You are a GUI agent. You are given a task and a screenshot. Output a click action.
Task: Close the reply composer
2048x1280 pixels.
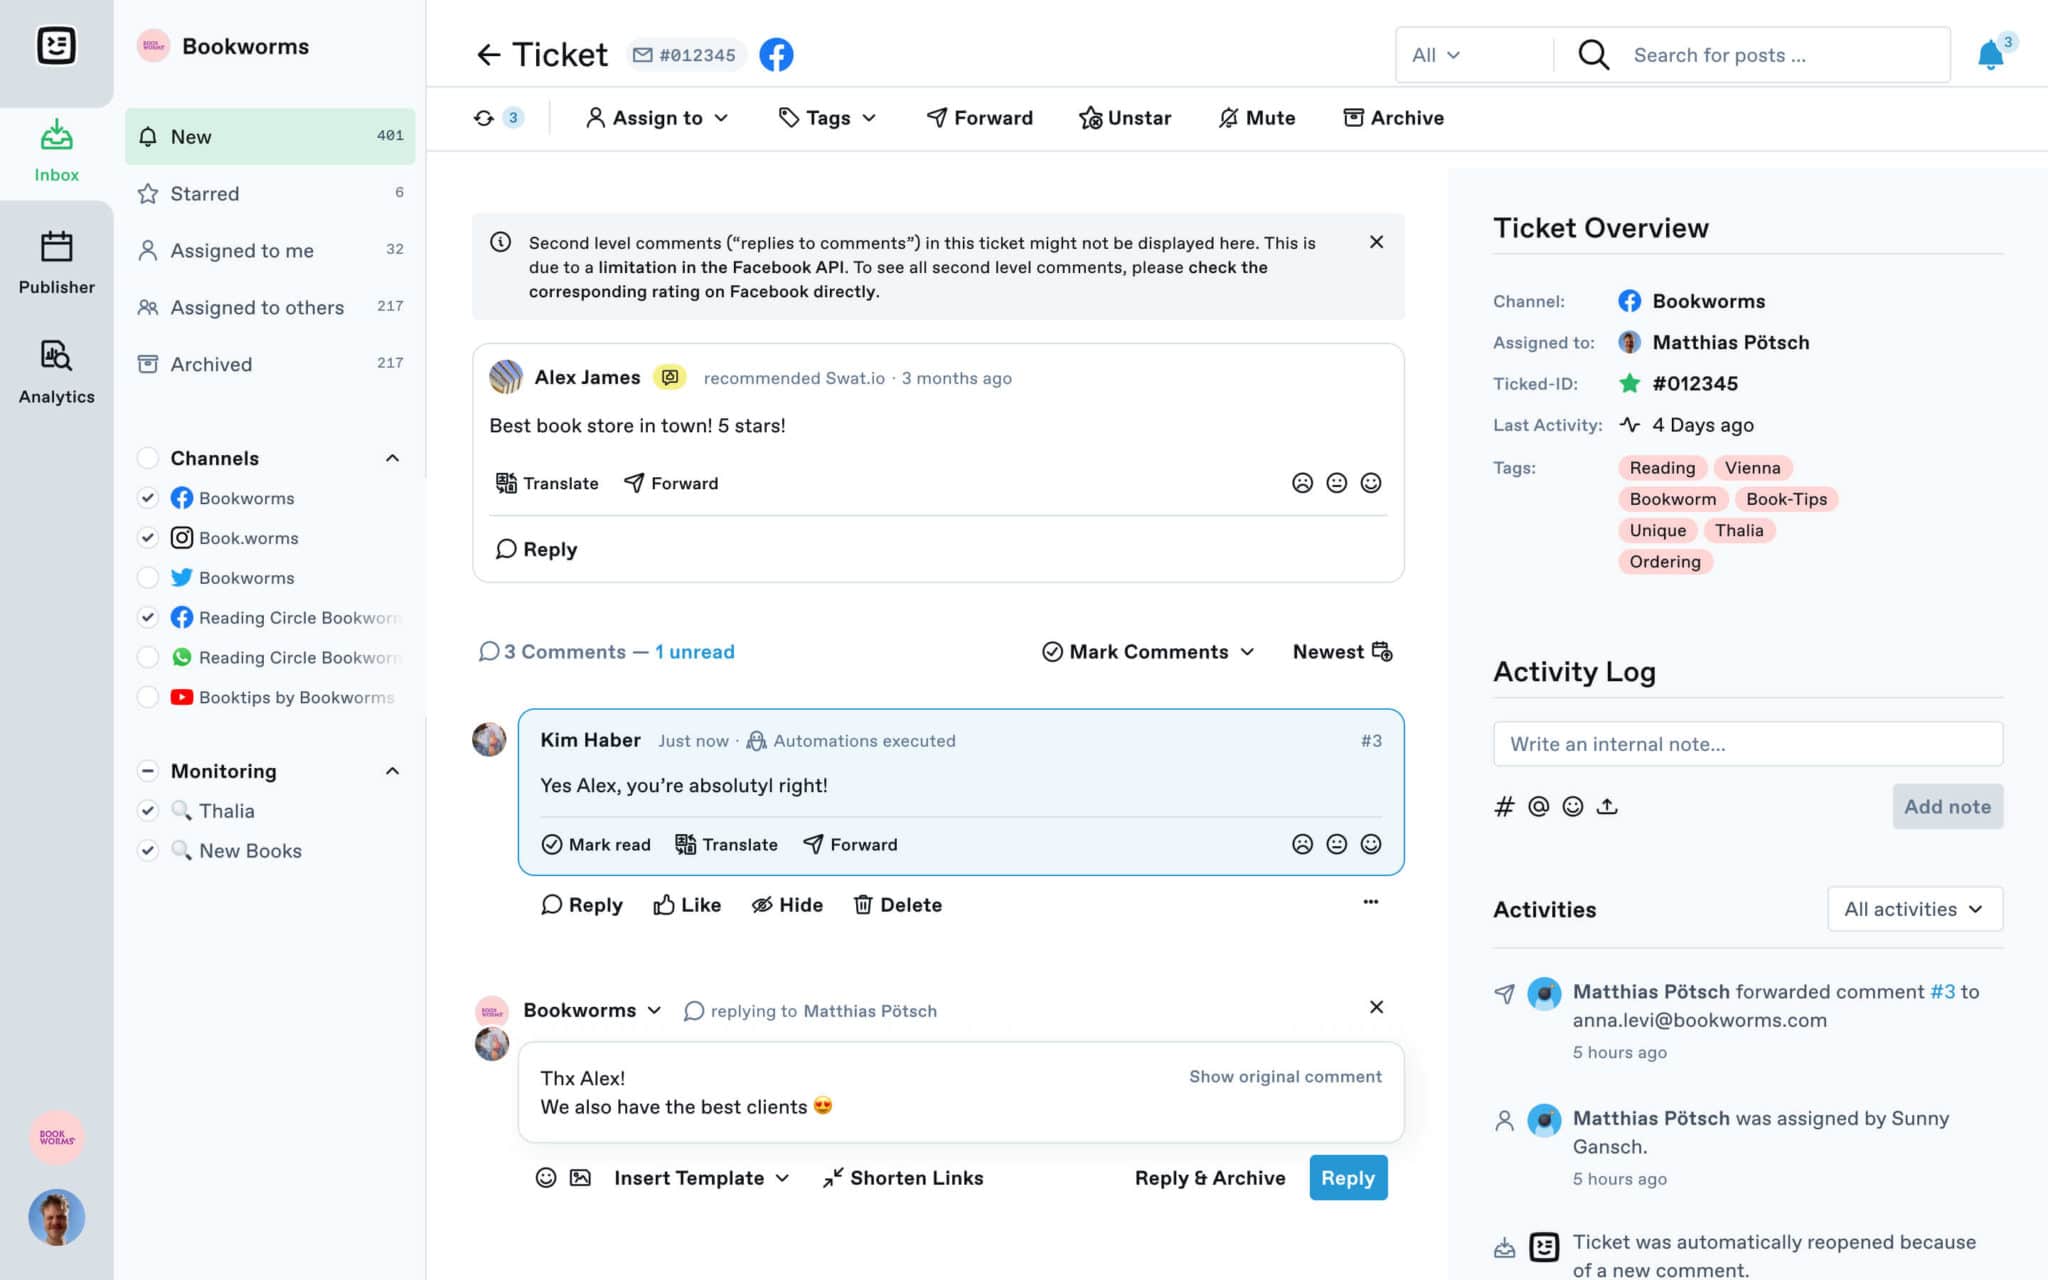pos(1376,1007)
